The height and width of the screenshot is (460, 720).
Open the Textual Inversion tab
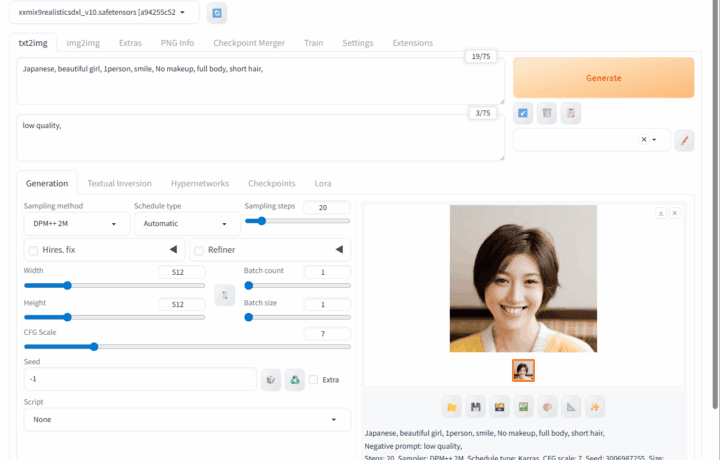[x=119, y=183]
